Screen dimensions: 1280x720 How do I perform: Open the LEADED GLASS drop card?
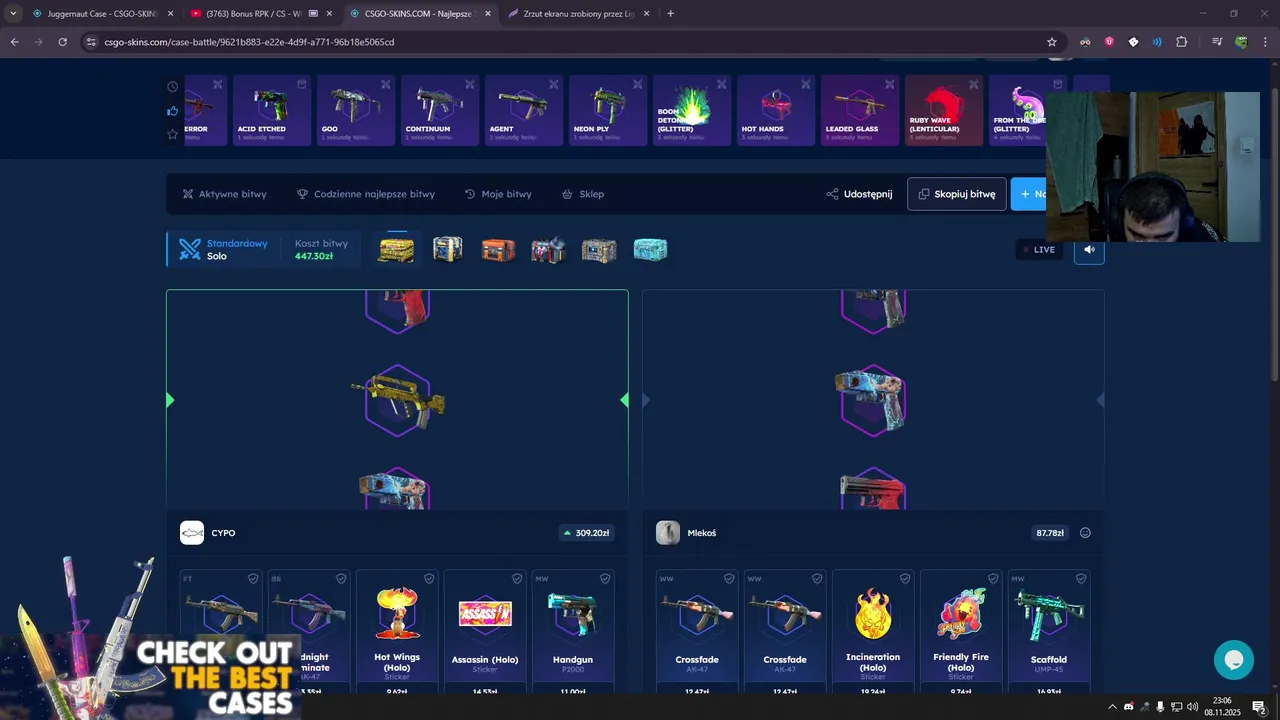tap(860, 110)
